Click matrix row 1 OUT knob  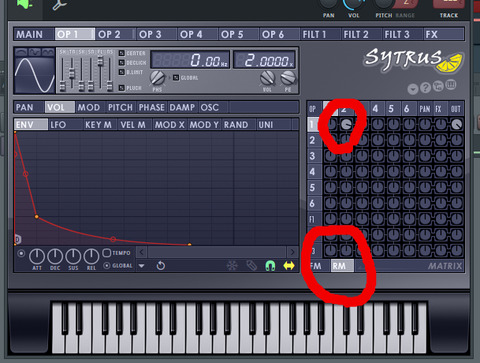tap(456, 125)
